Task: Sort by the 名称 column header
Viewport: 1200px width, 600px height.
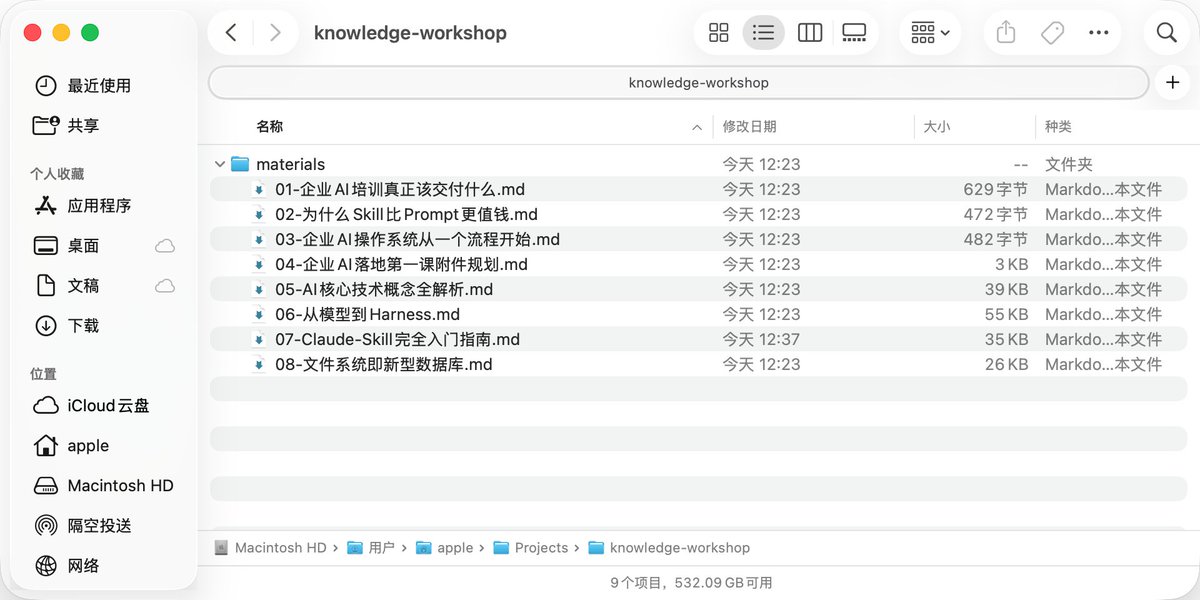Action: click(x=270, y=127)
